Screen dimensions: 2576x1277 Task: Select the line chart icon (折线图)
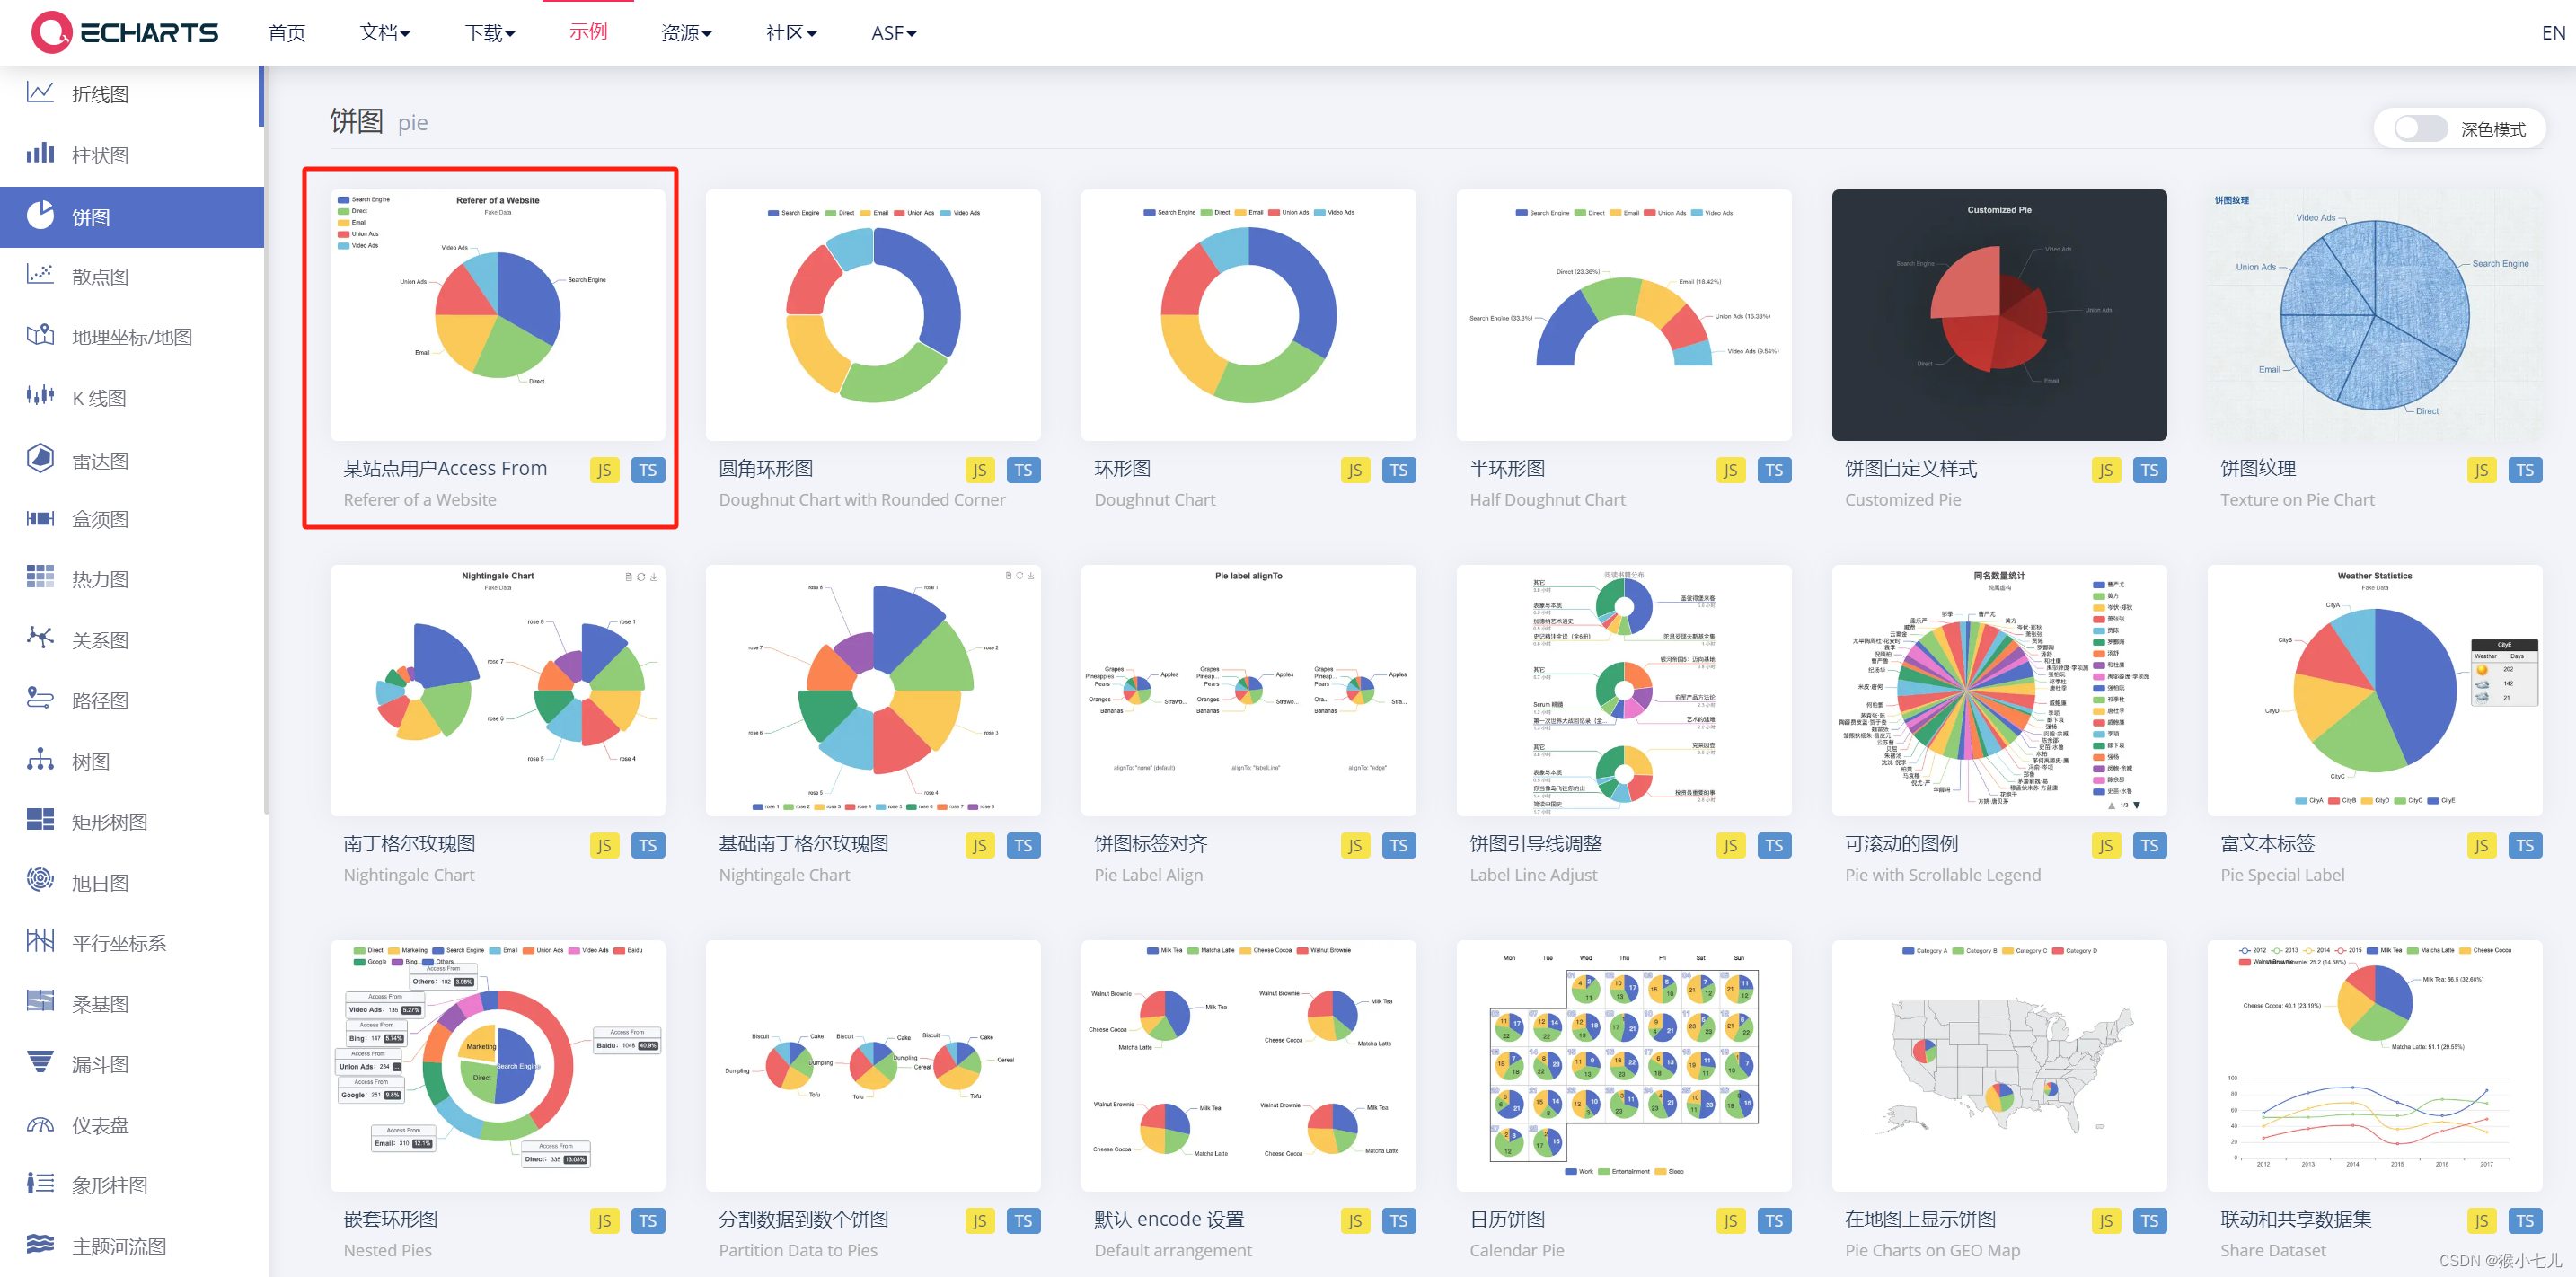pos(40,93)
